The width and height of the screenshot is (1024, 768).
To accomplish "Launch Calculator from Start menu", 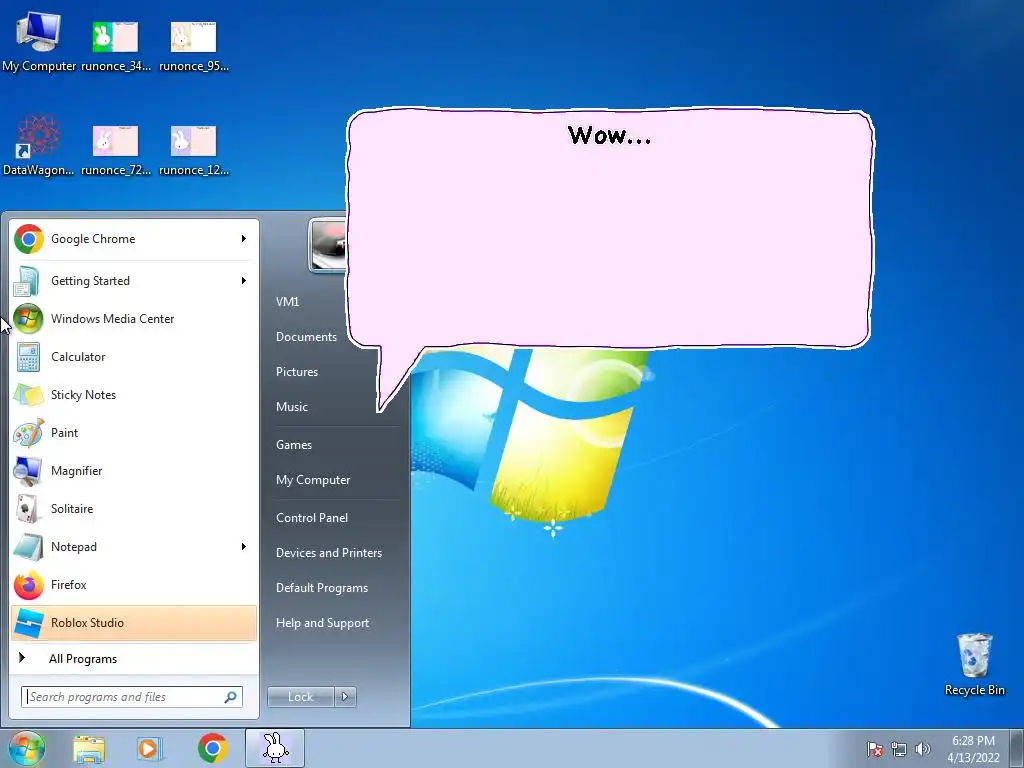I will click(x=134, y=357).
